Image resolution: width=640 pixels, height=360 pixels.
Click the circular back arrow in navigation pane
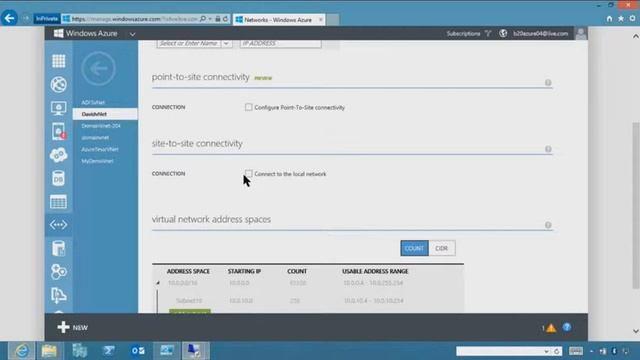[x=98, y=69]
